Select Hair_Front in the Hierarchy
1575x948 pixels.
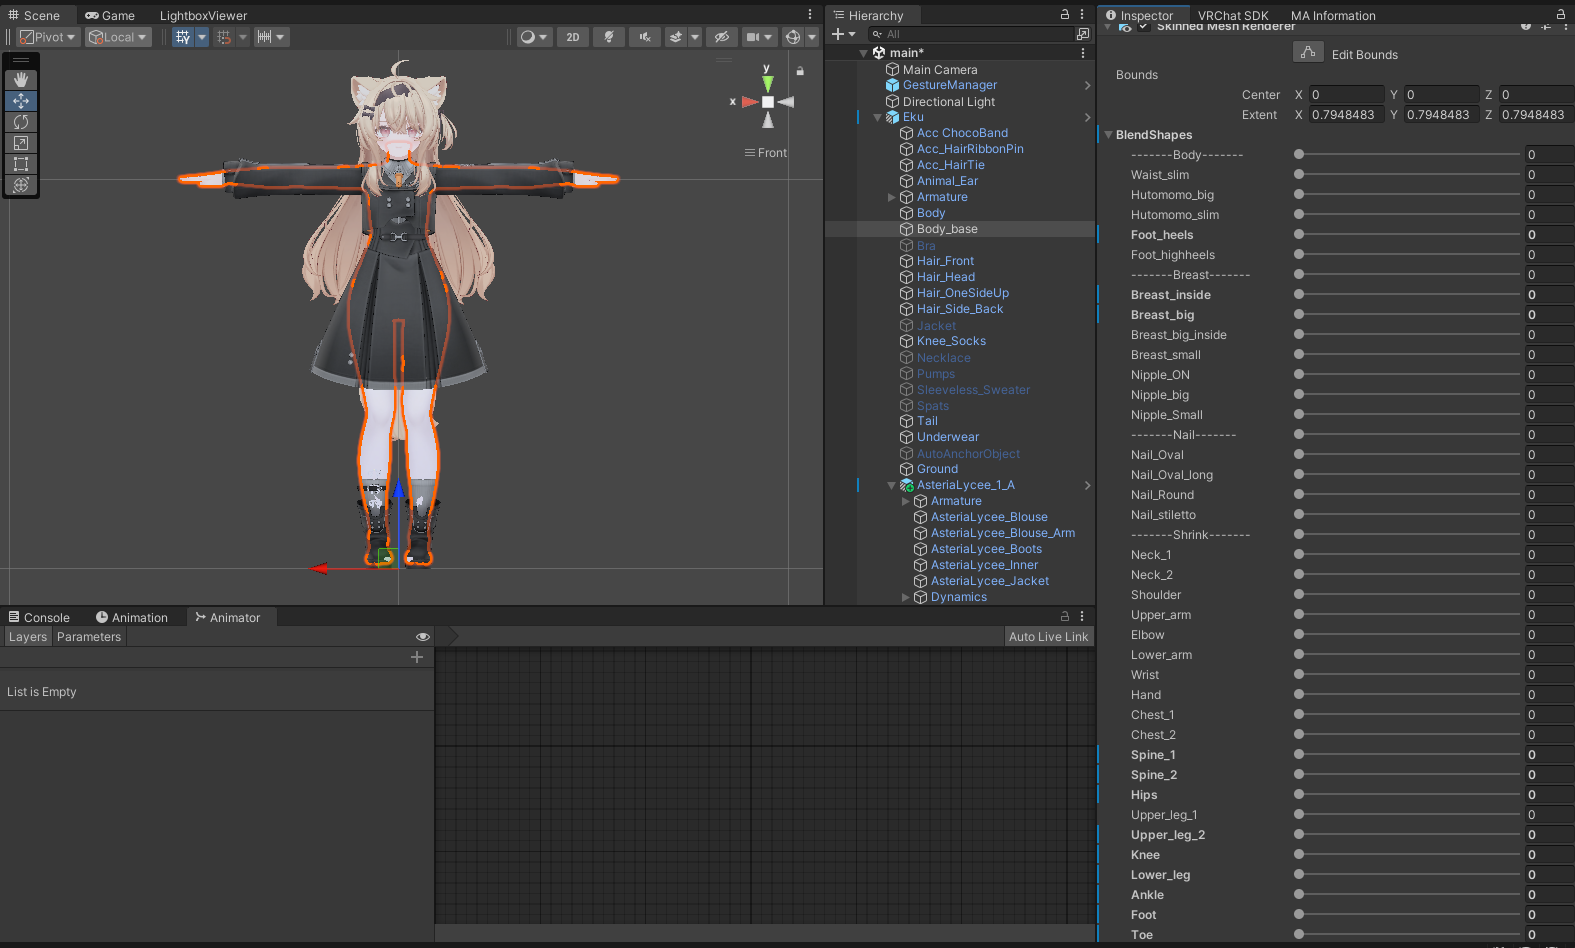945,261
